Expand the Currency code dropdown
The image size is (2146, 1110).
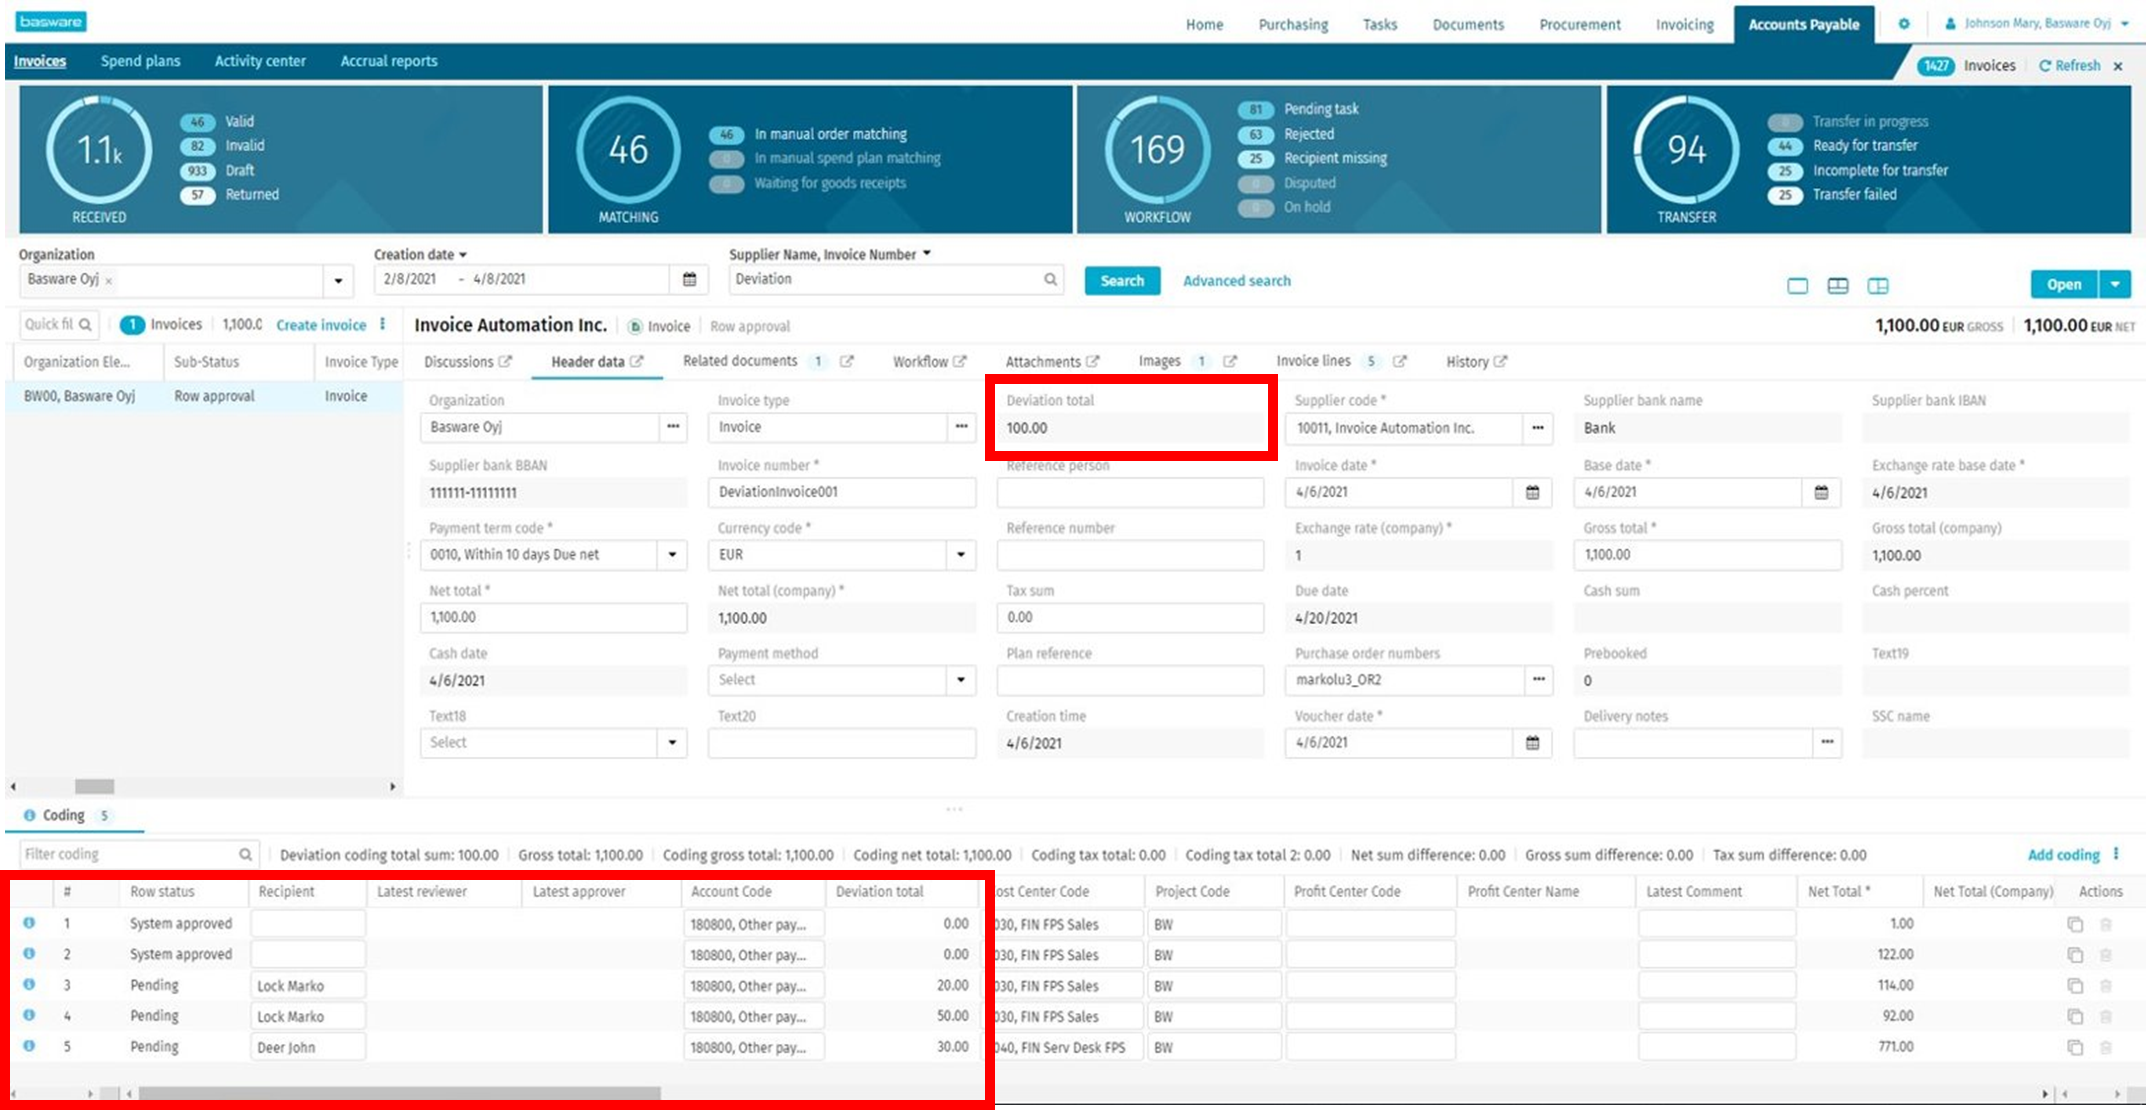click(962, 555)
